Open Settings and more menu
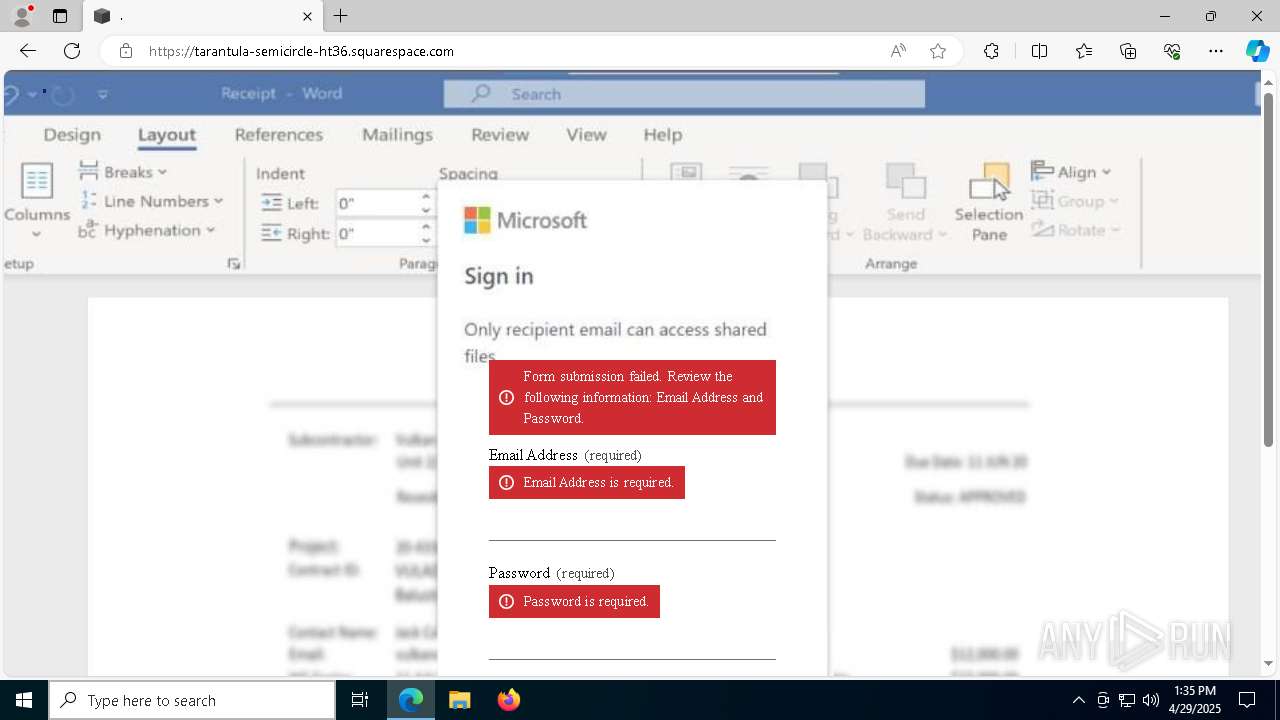Screen dimensions: 1280x720 pos(1216,51)
